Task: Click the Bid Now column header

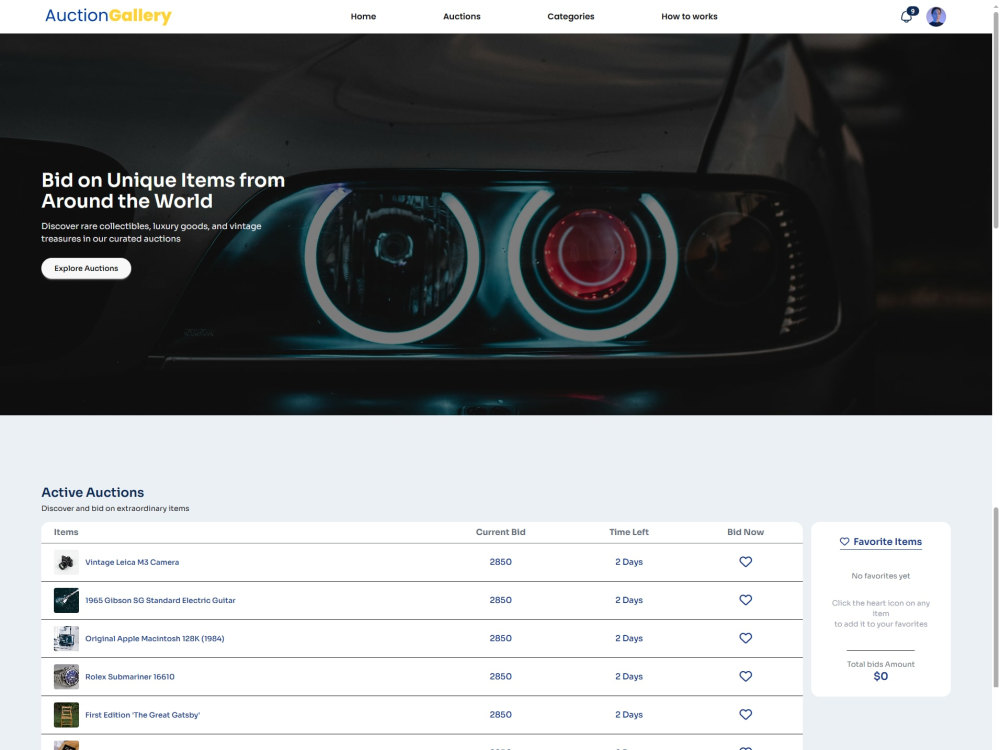Action: coord(745,532)
